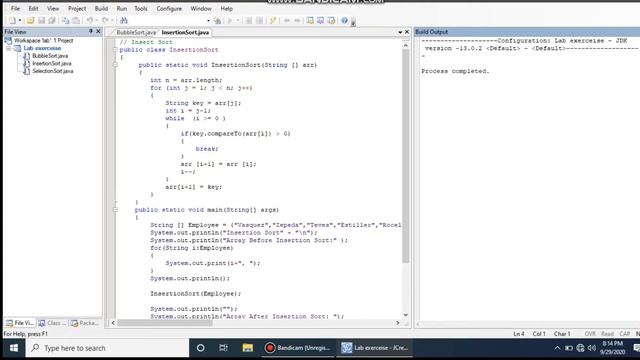This screenshot has width=640, height=360.
Task: Click the editor vertical scrollbar thumb
Action: point(405,156)
